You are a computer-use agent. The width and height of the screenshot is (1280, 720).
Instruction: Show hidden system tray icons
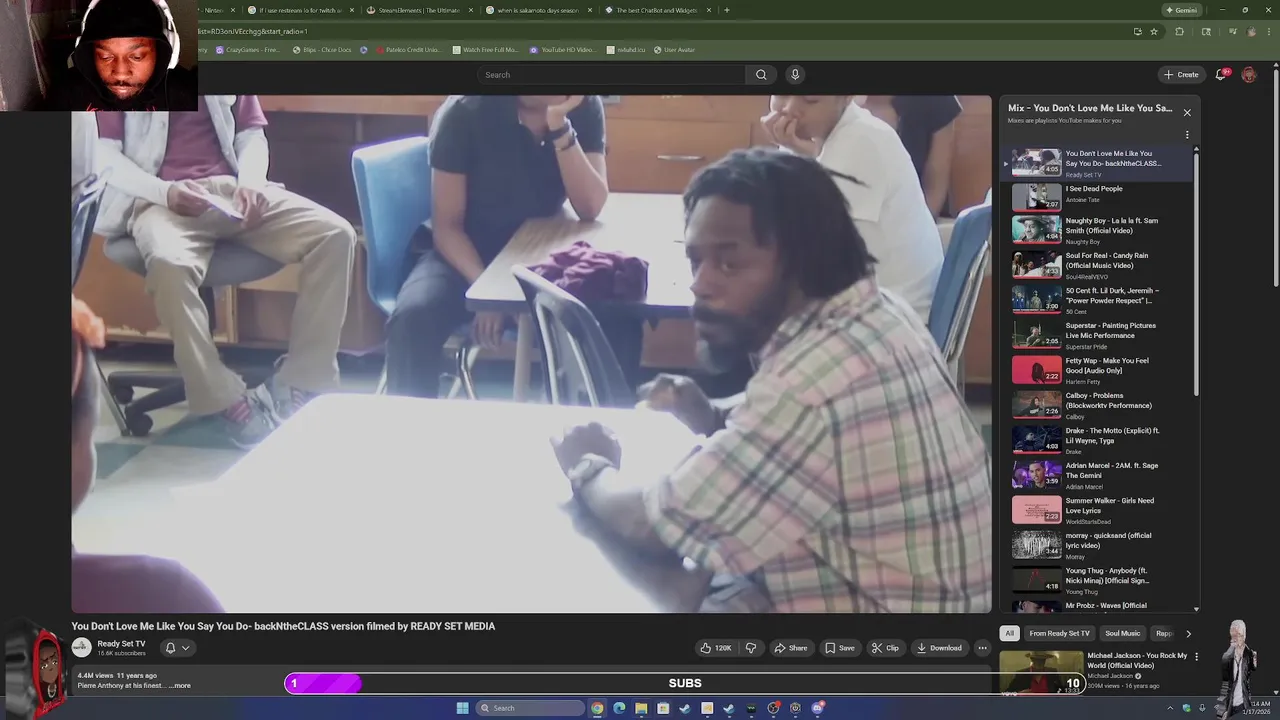pyautogui.click(x=1170, y=708)
